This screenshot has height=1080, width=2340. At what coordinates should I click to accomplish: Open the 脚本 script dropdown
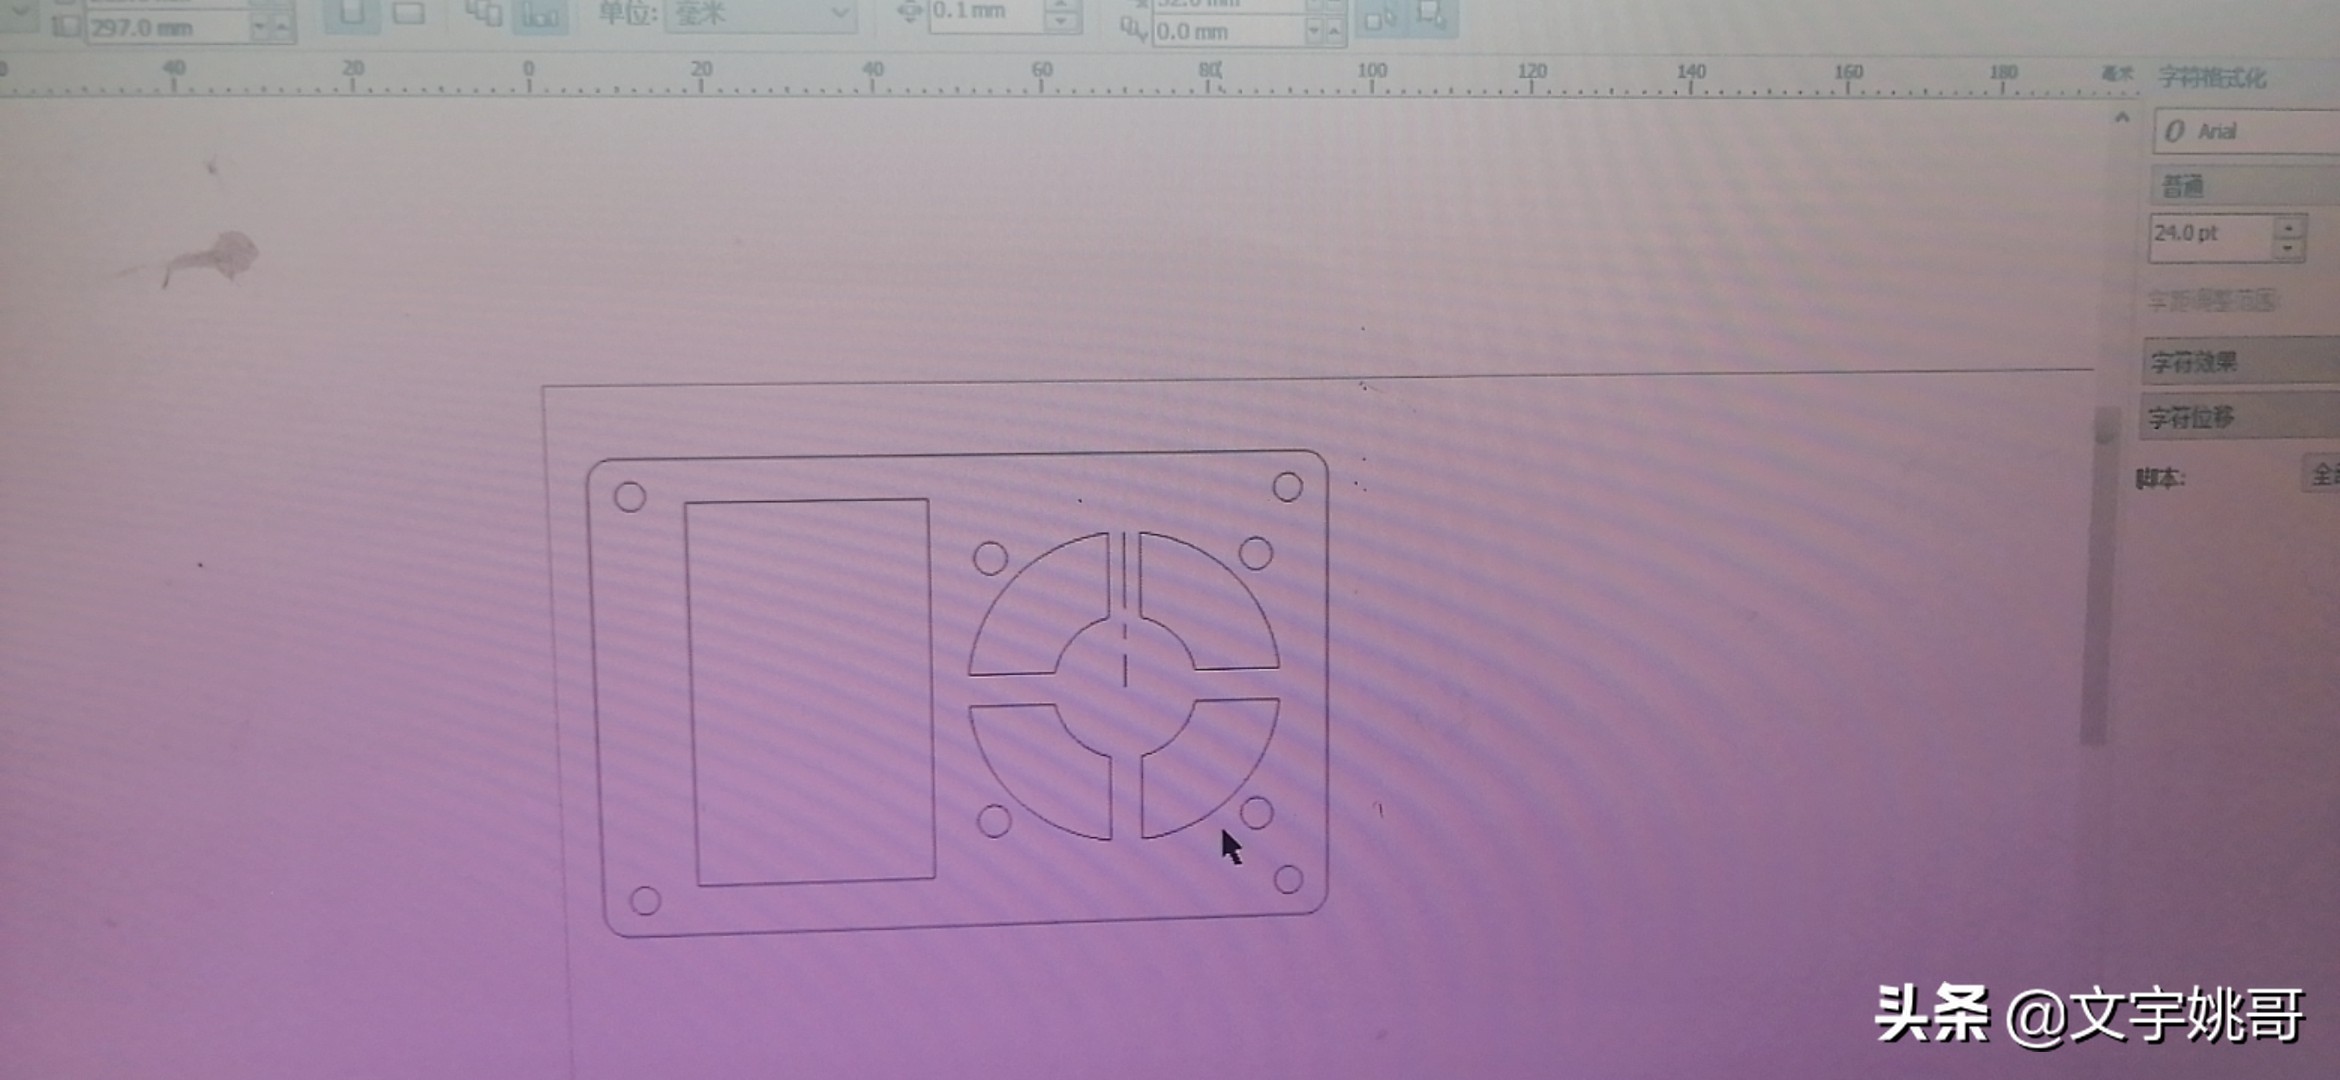[2322, 474]
